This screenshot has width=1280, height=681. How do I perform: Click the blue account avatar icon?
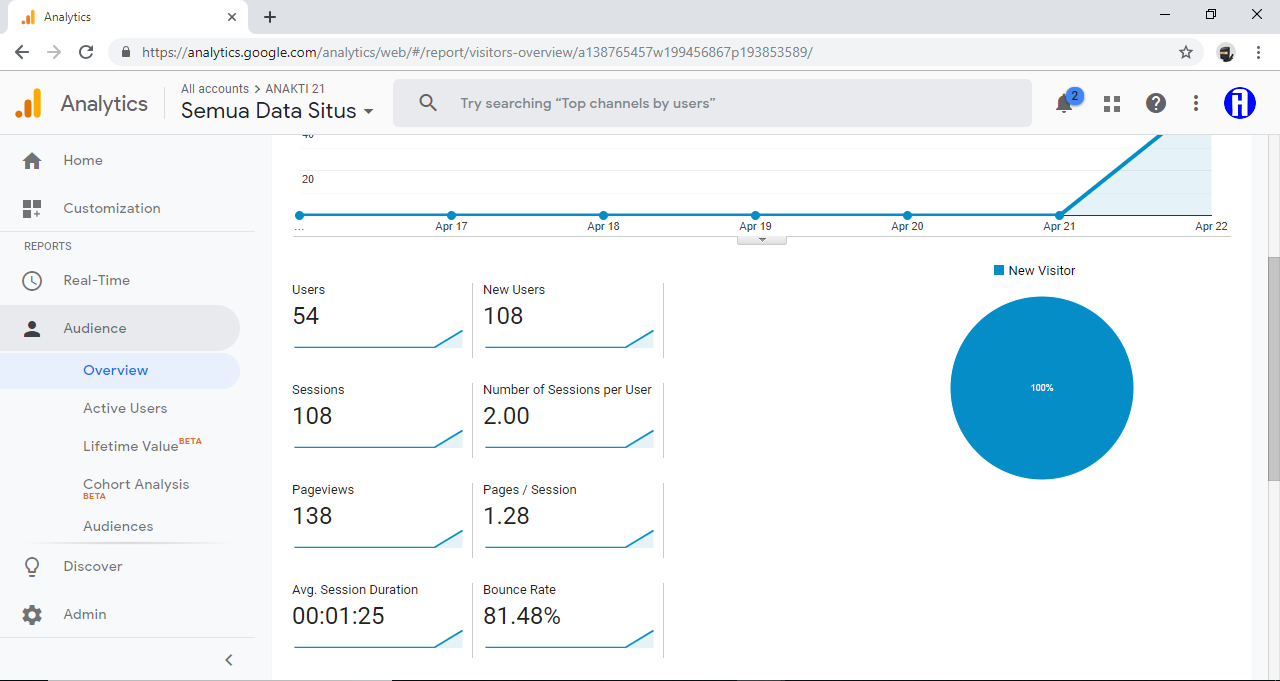1240,103
